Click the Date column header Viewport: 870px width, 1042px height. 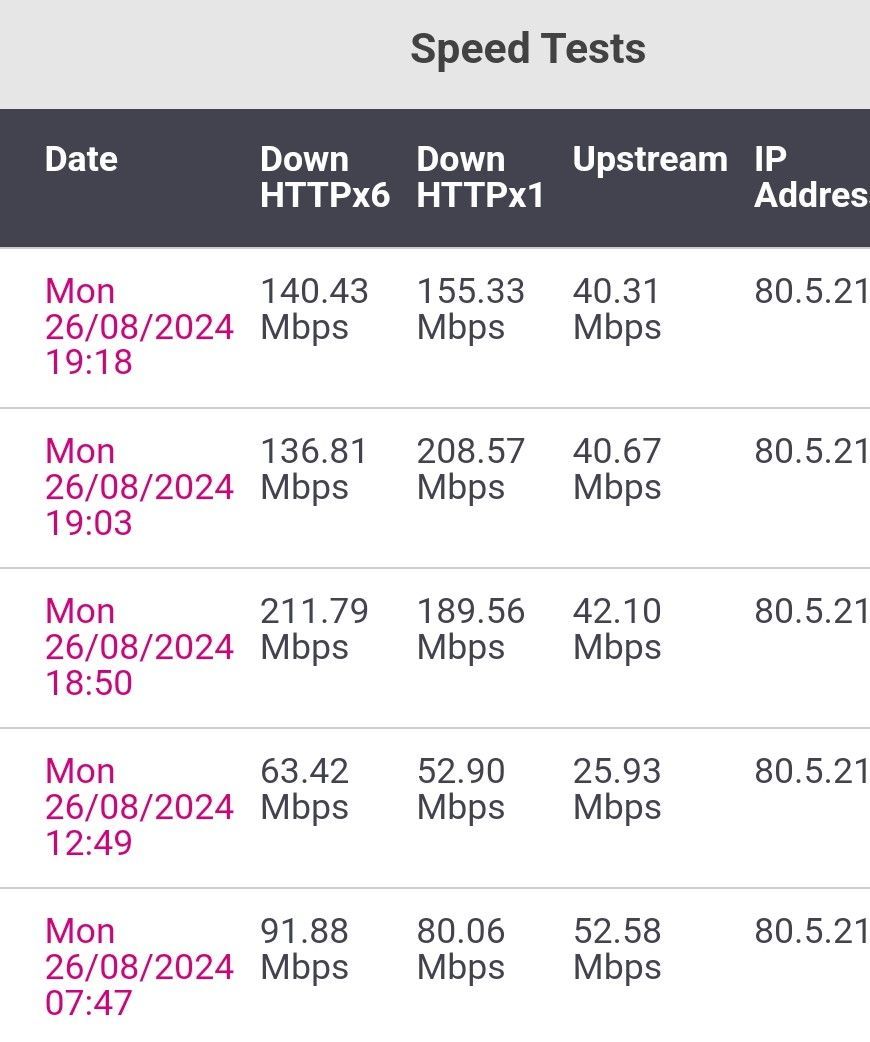(81, 159)
